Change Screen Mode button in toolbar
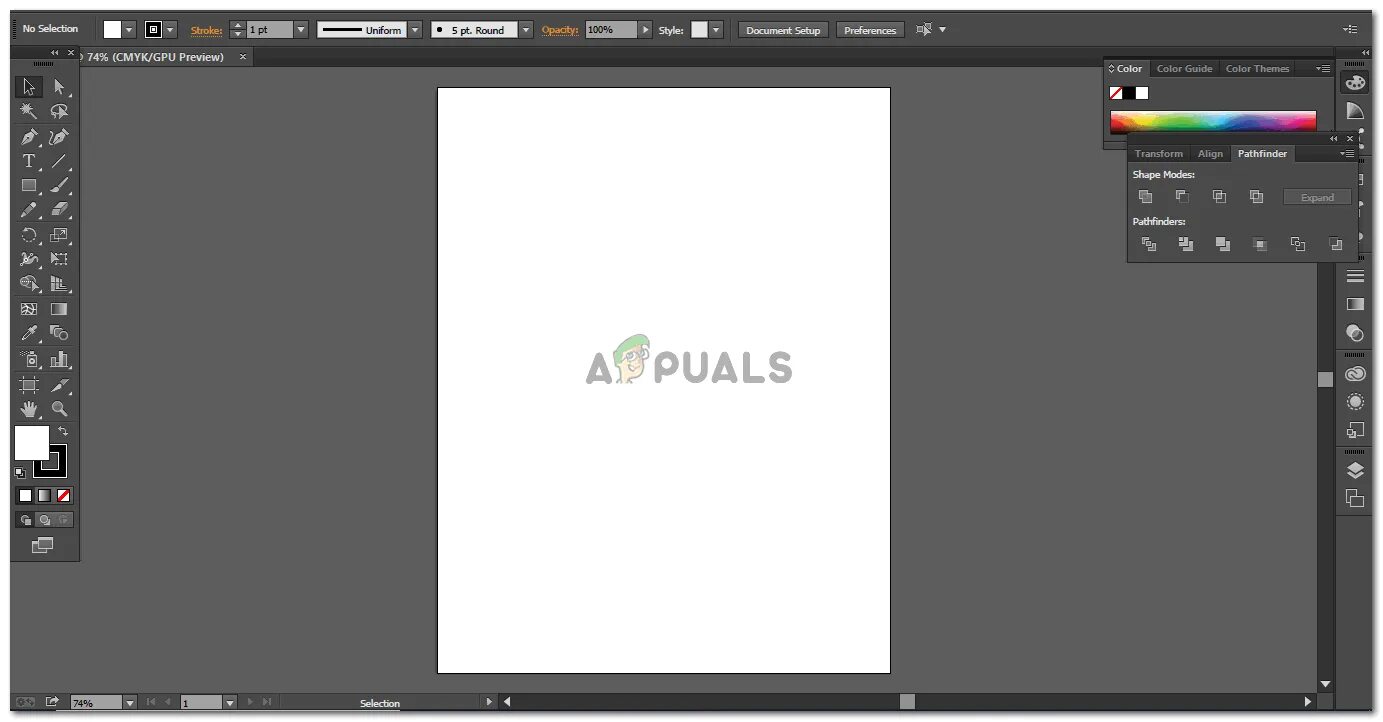This screenshot has width=1383, height=722. point(43,545)
